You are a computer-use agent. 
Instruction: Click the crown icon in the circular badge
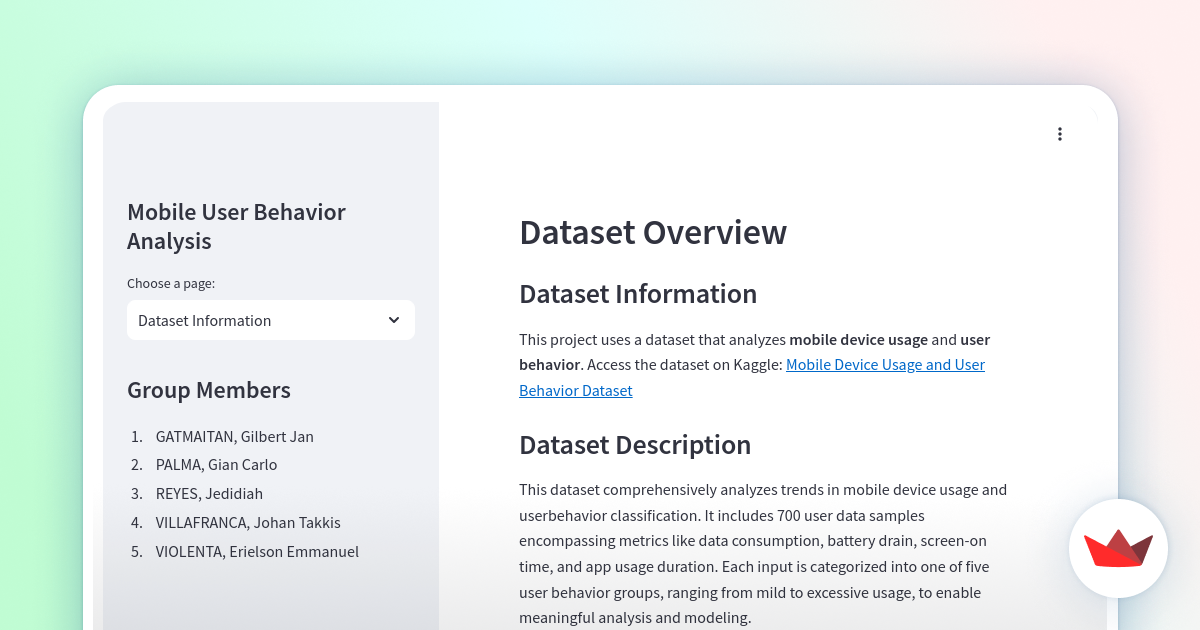(1118, 548)
